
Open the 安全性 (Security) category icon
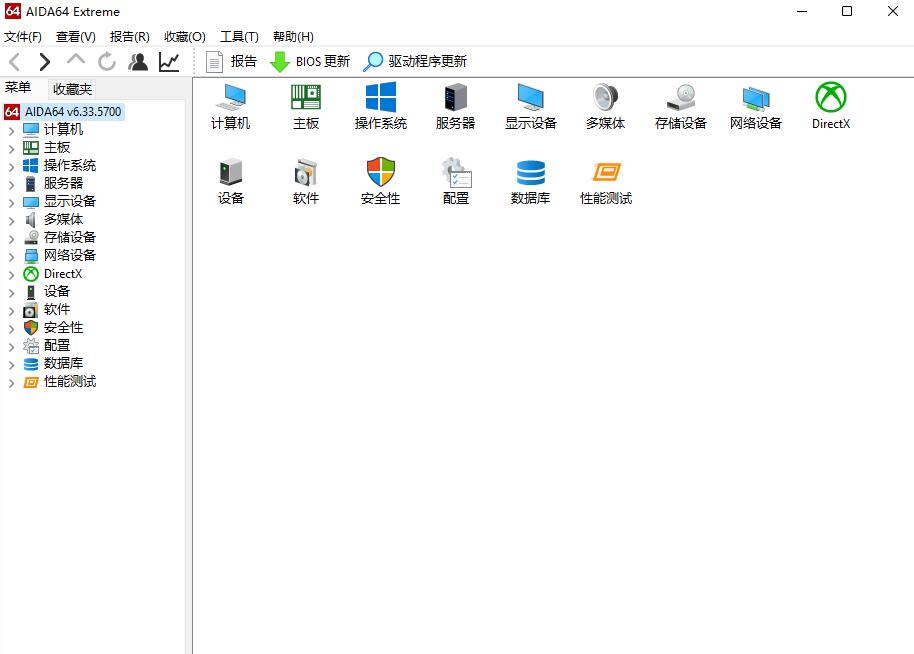click(x=380, y=180)
